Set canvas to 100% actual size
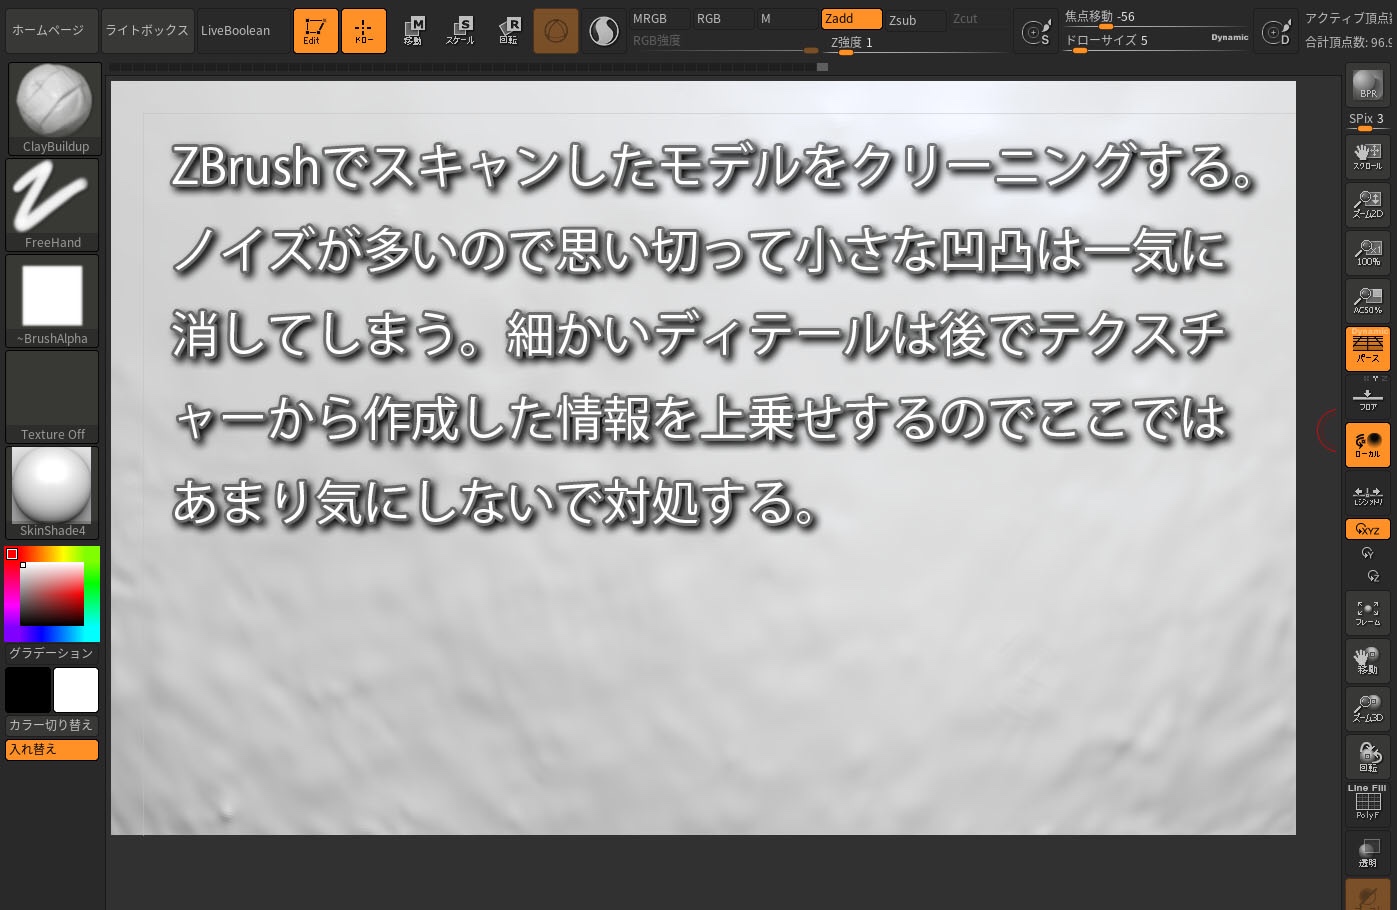This screenshot has width=1397, height=910. (1368, 253)
